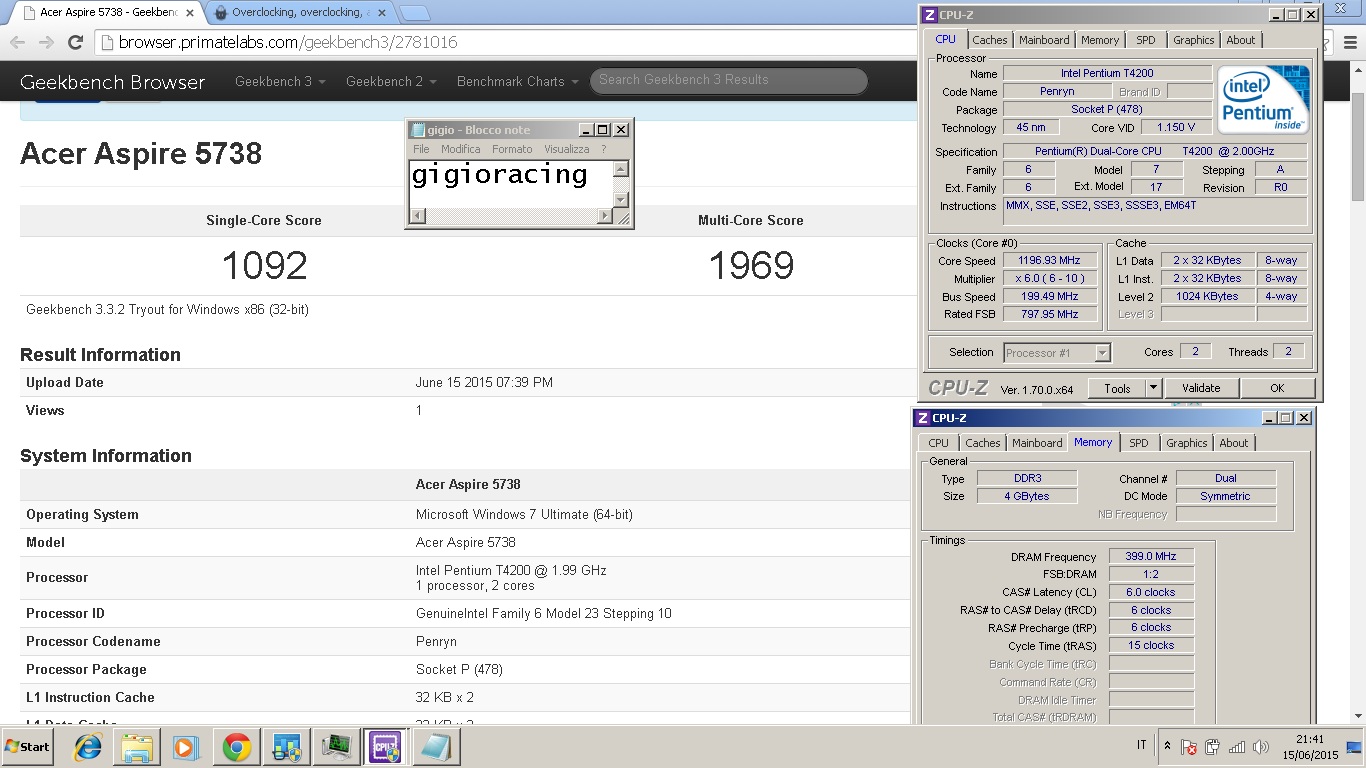Select the Memory tab in upper CPU-Z window
1366x768 pixels.
[1100, 40]
